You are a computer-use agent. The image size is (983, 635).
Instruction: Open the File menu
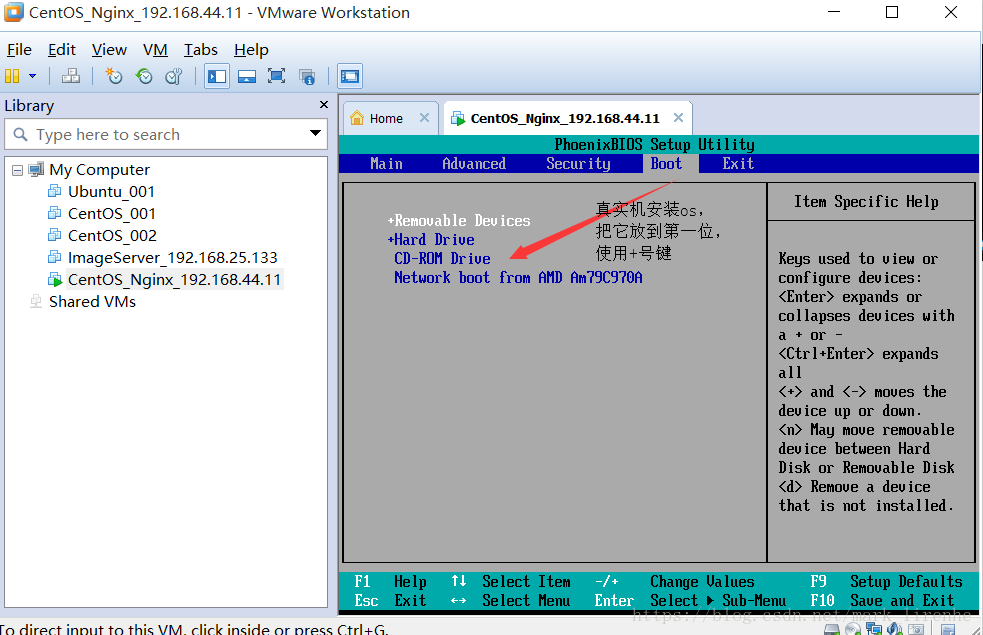tap(19, 50)
